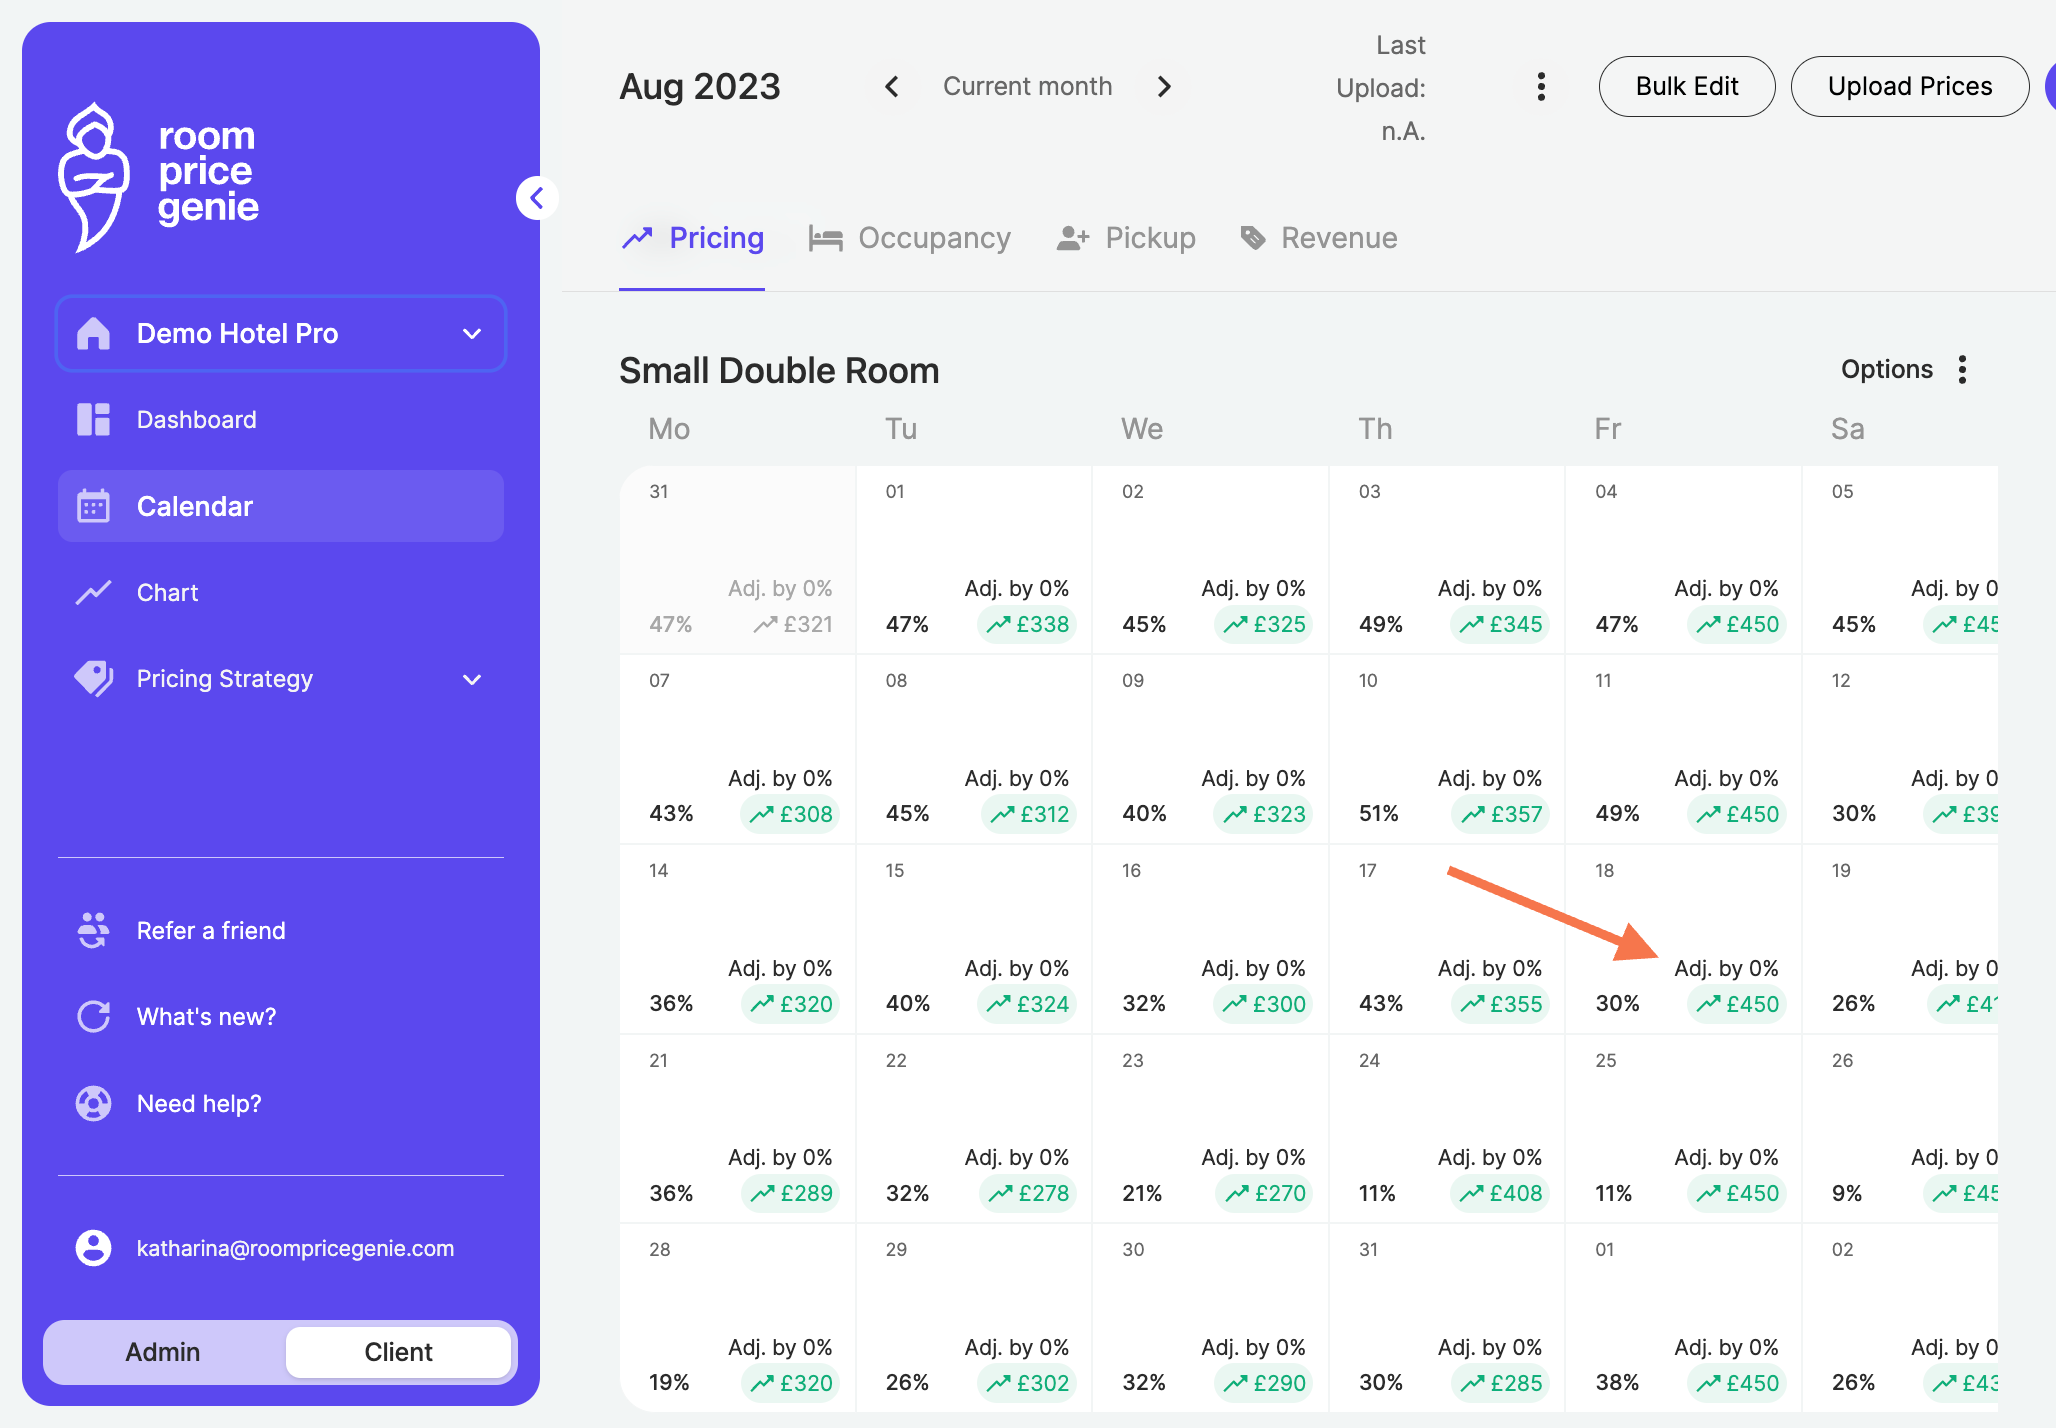
Task: Select the August 18 calendar cell
Action: coord(1683,940)
